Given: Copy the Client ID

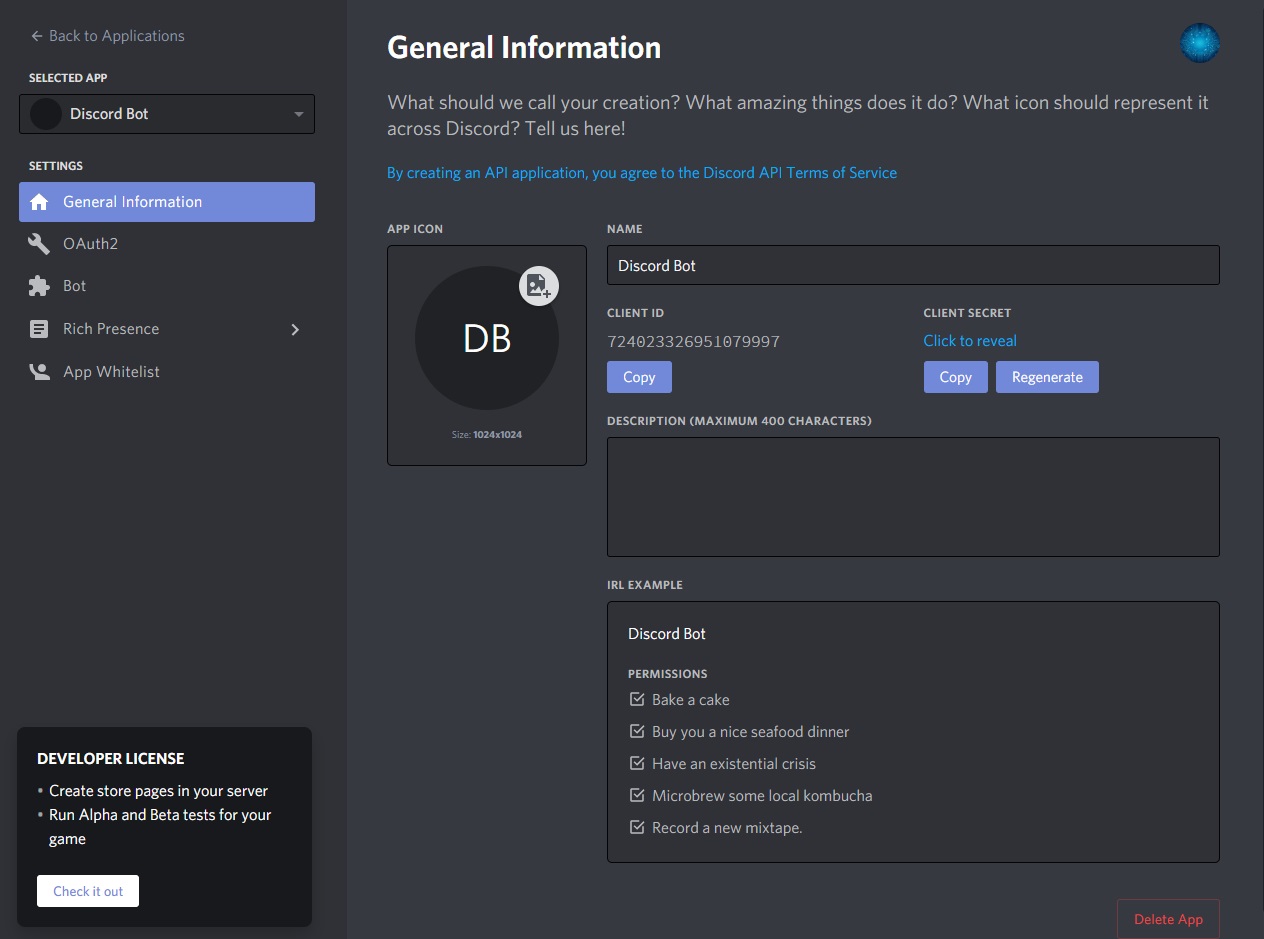Looking at the screenshot, I should pyautogui.click(x=639, y=377).
